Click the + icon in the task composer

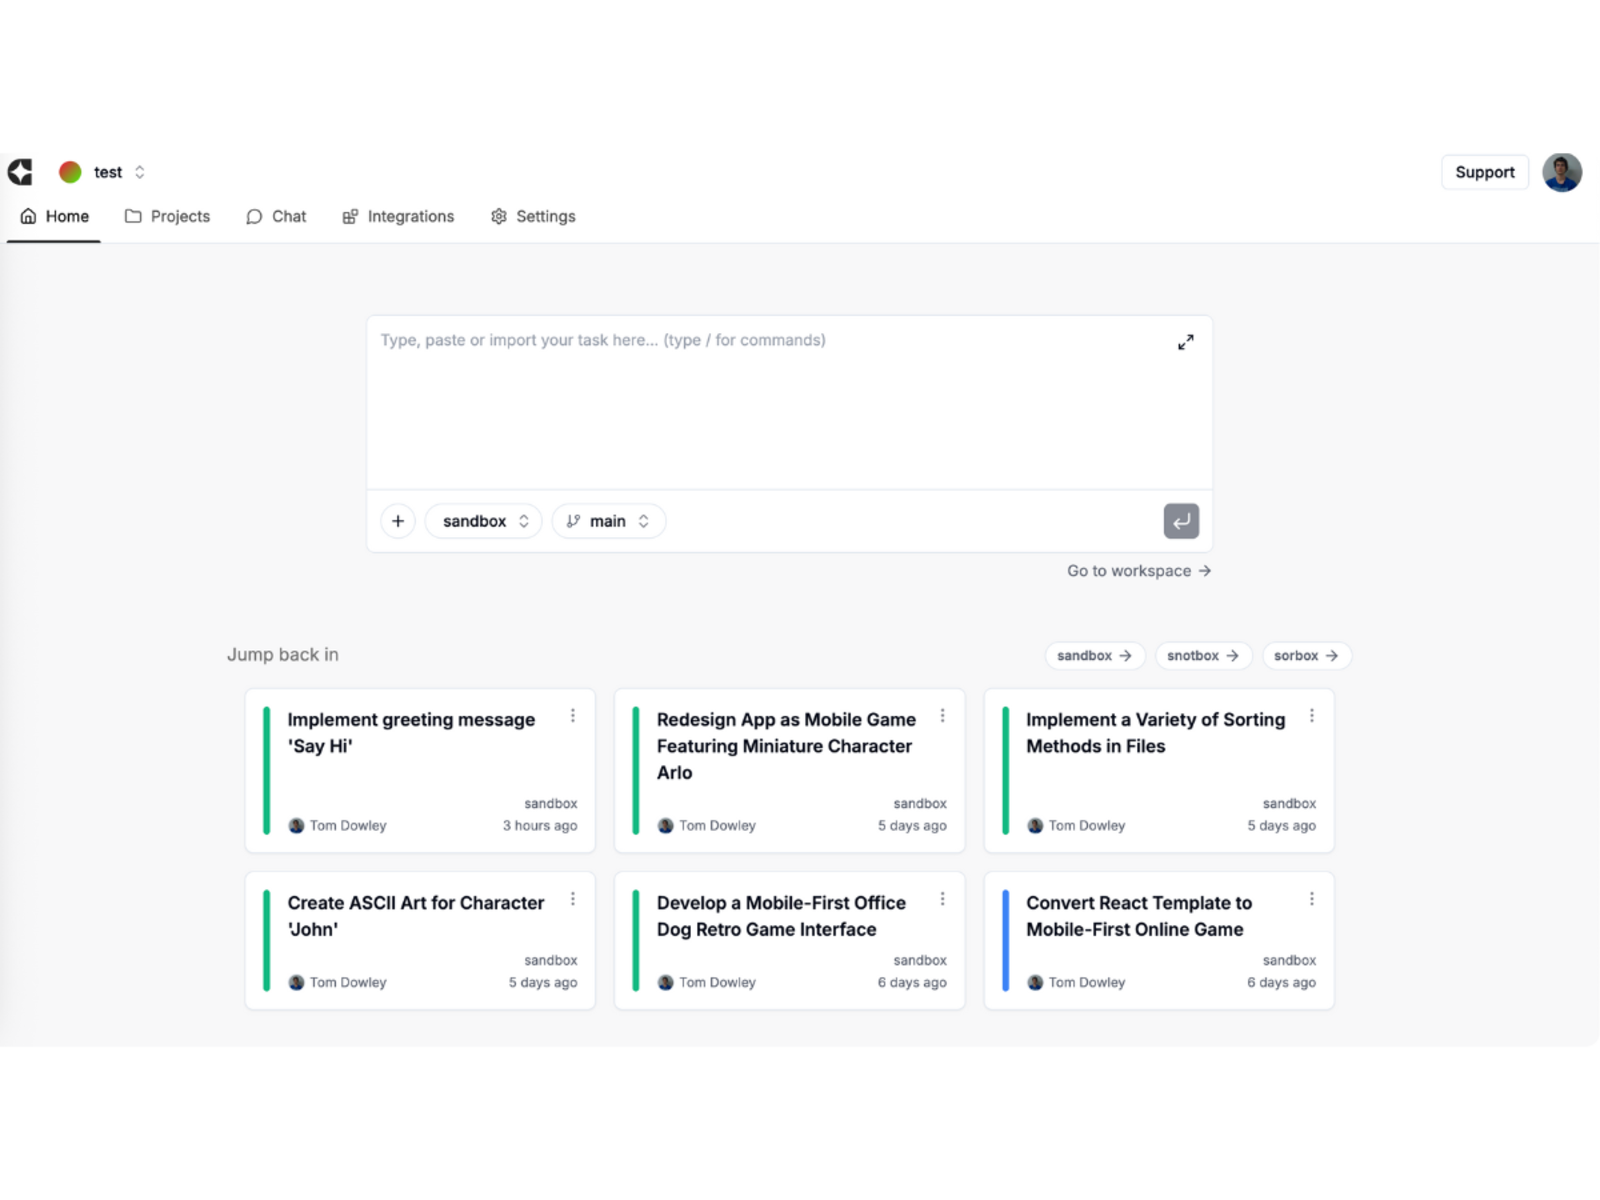coord(398,520)
